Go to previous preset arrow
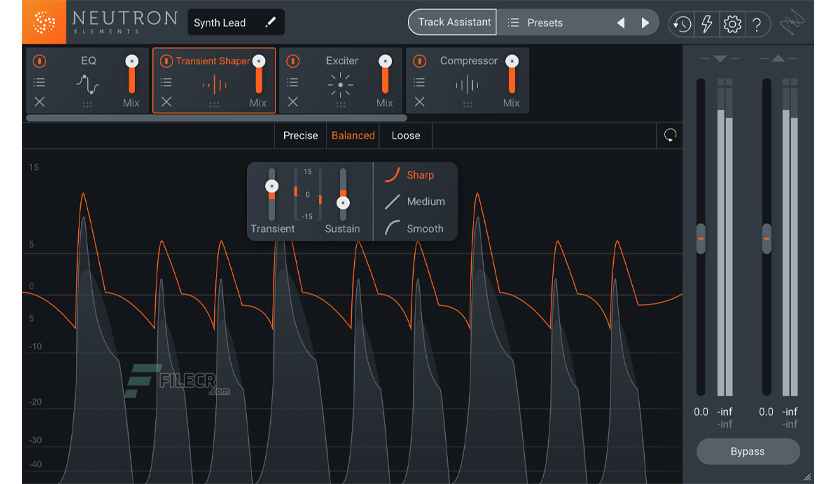836x484 pixels. click(621, 23)
